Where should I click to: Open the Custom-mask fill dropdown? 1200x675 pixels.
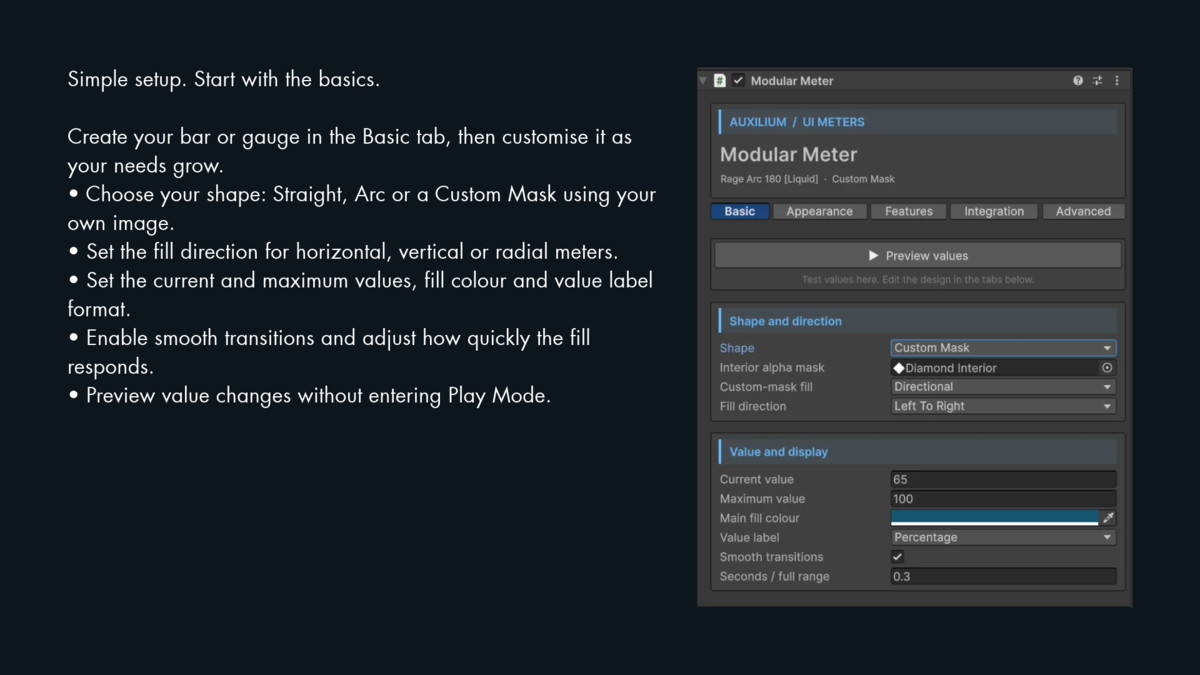coord(1003,387)
